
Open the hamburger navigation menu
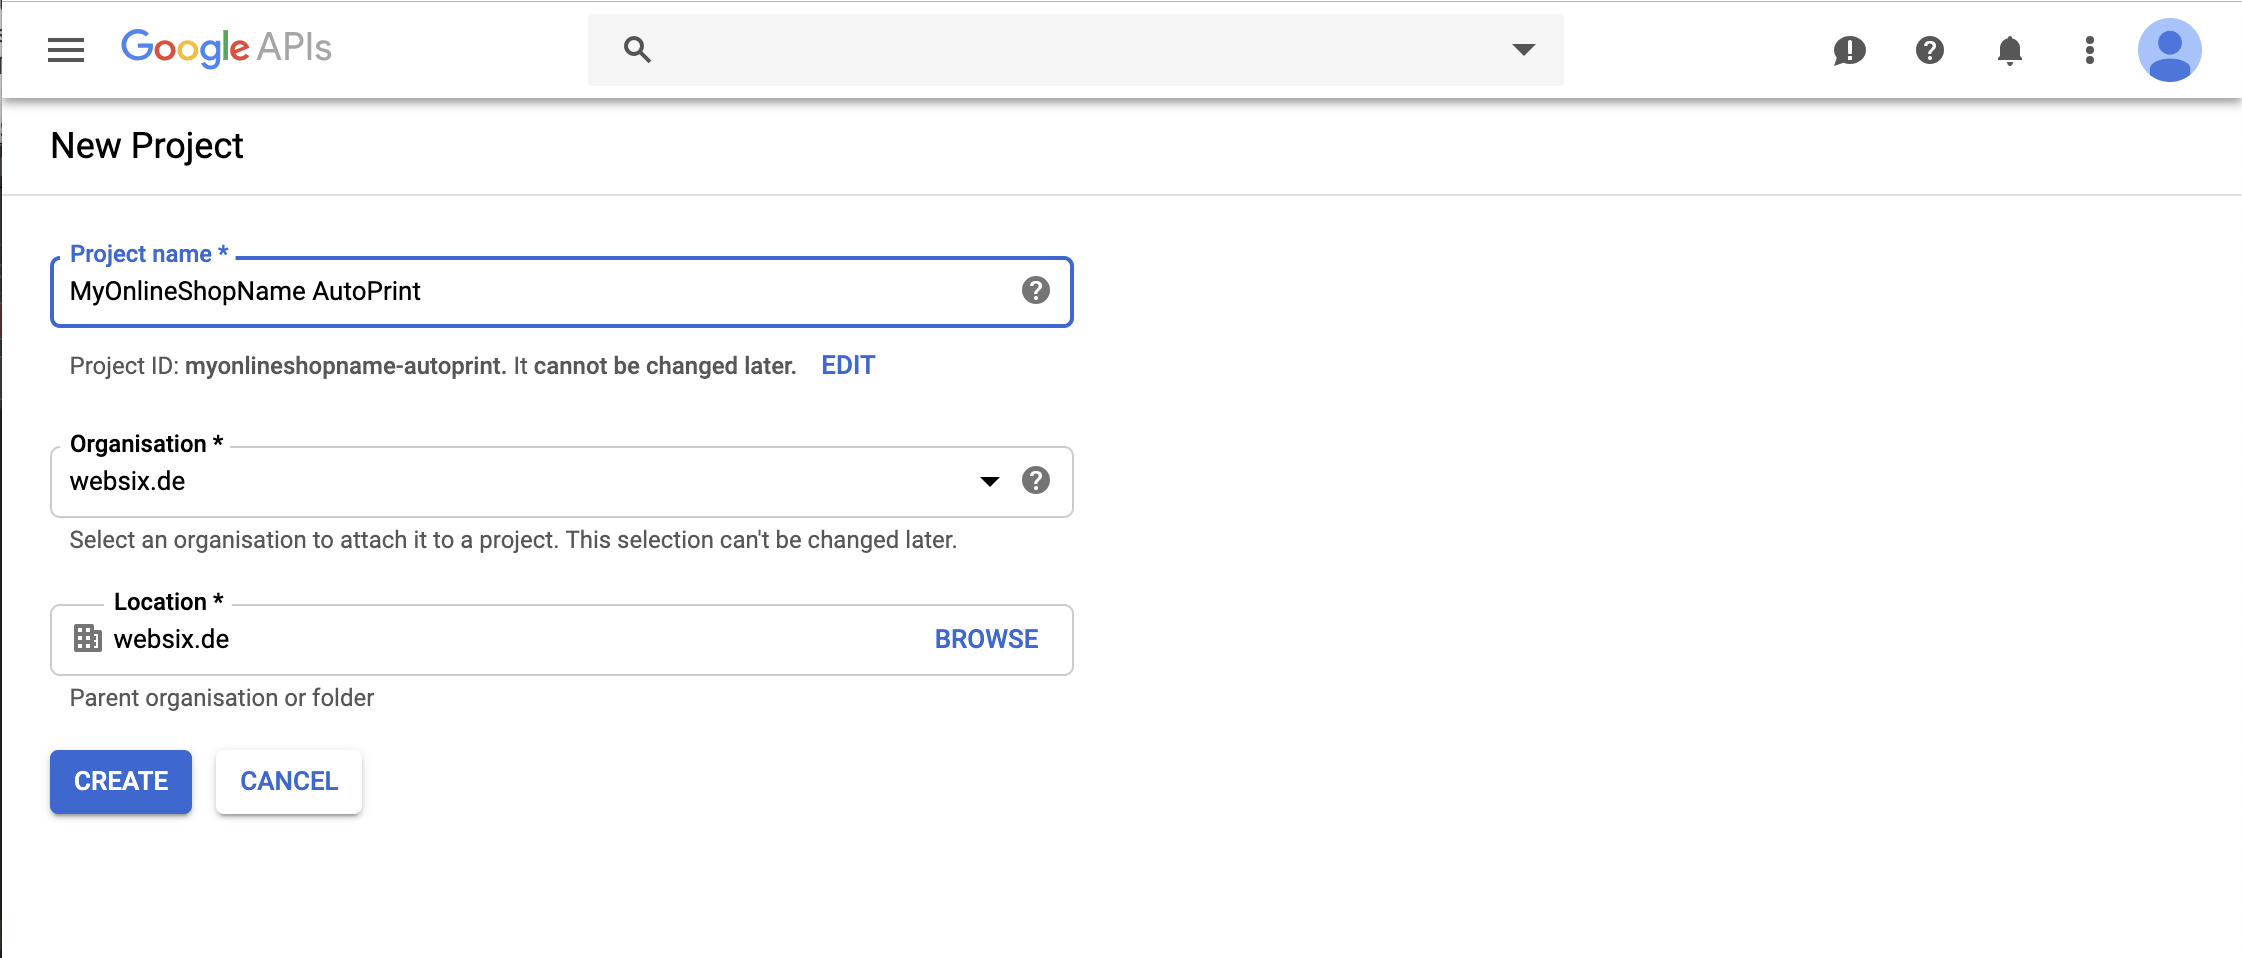[66, 49]
